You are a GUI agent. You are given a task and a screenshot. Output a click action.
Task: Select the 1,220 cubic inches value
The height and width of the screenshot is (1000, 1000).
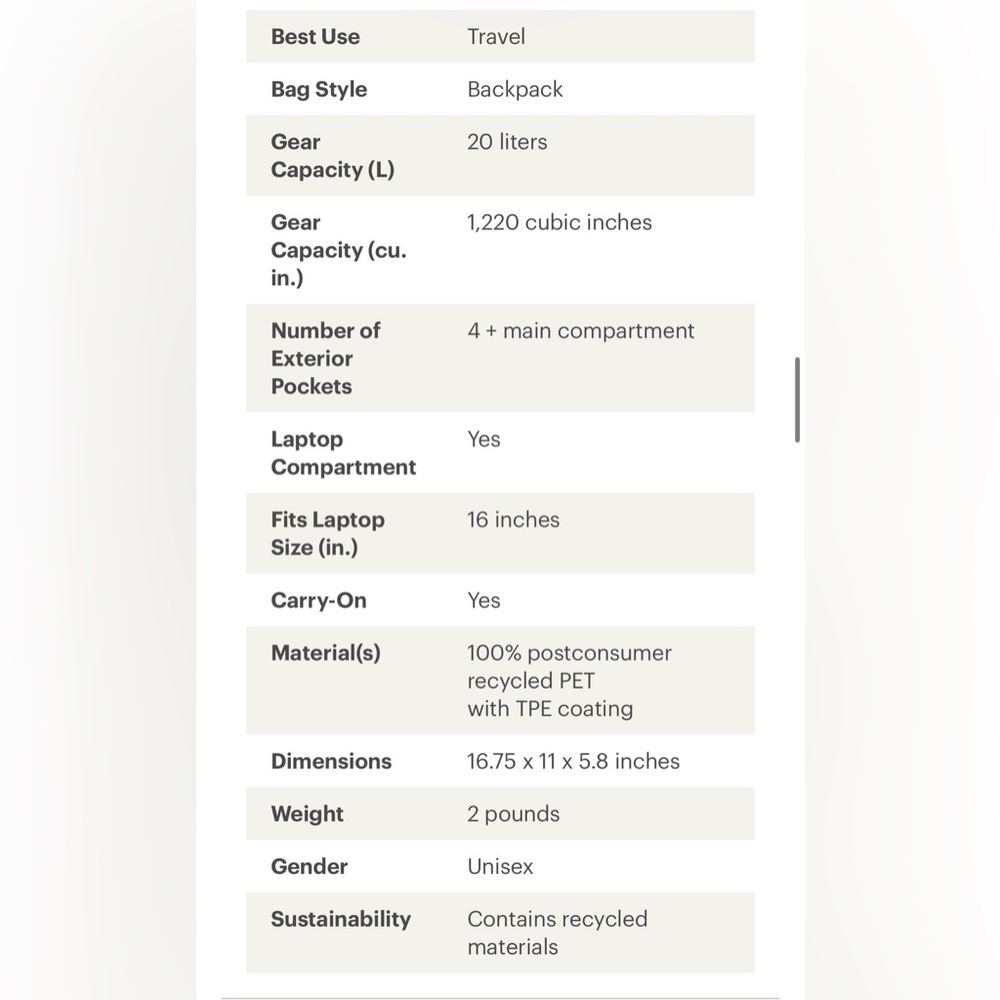click(559, 223)
